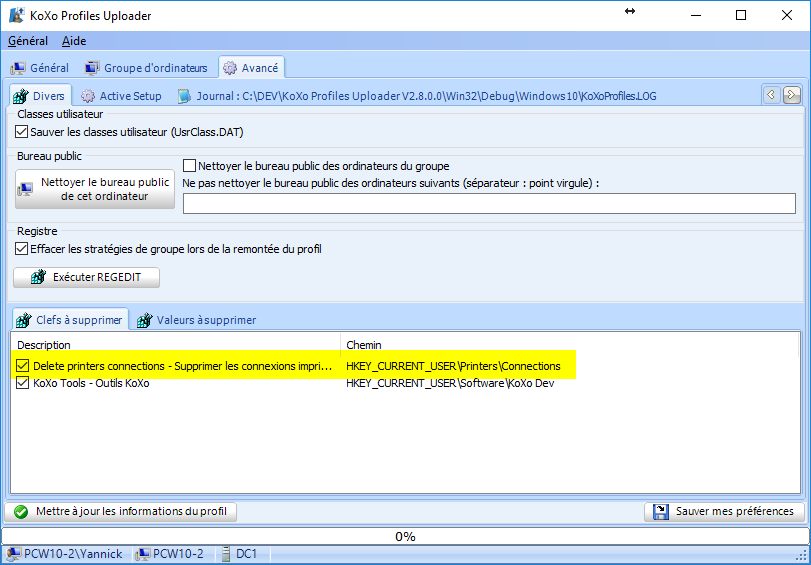Viewport: 811px width, 565px height.
Task: Open the Active Setup sub-tab
Action: pyautogui.click(x=121, y=96)
